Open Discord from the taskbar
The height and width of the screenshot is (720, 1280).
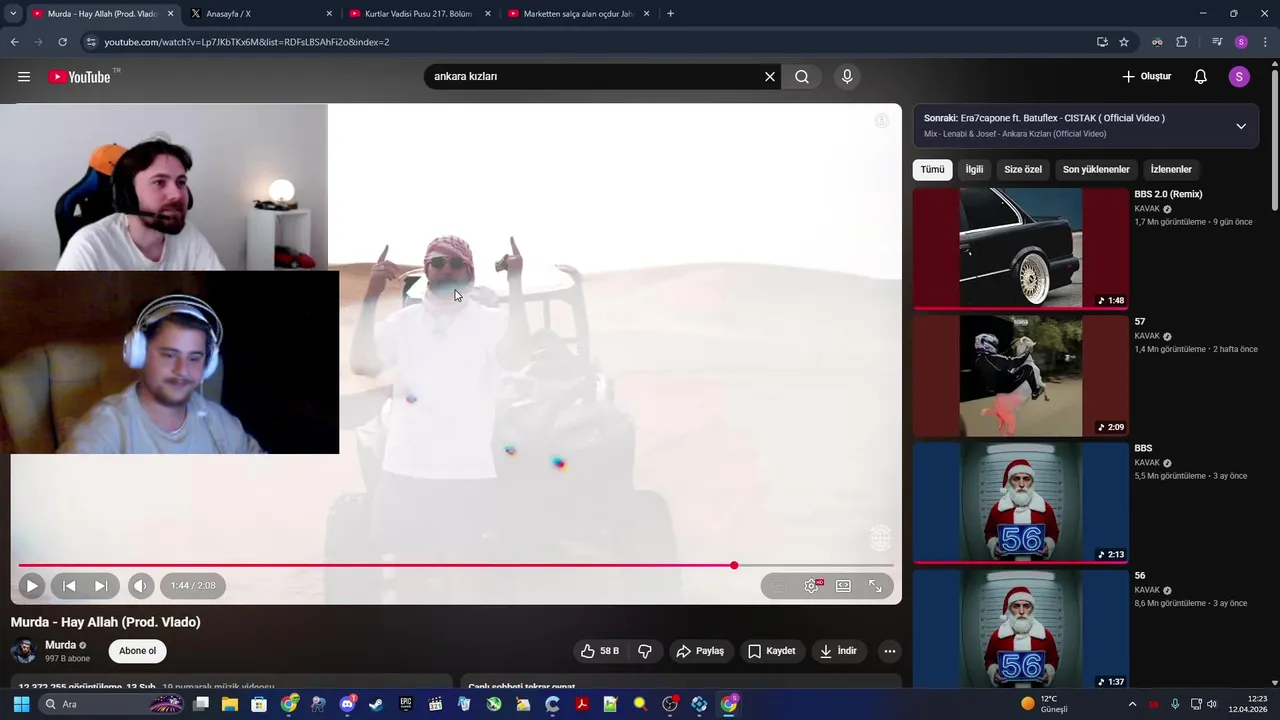(347, 704)
